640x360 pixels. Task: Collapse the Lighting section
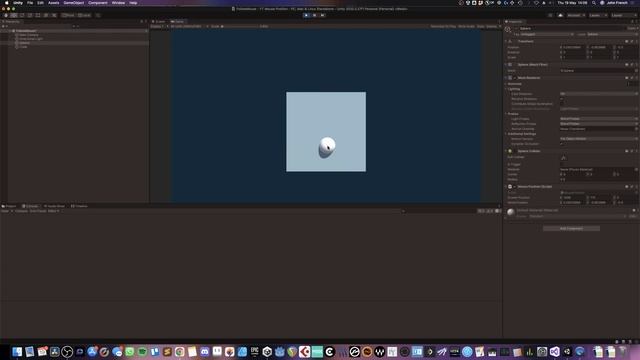[506, 89]
